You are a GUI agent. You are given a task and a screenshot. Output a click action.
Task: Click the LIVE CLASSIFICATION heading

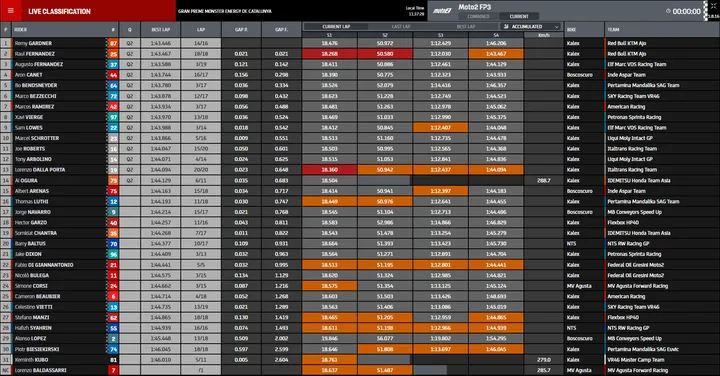pos(59,11)
